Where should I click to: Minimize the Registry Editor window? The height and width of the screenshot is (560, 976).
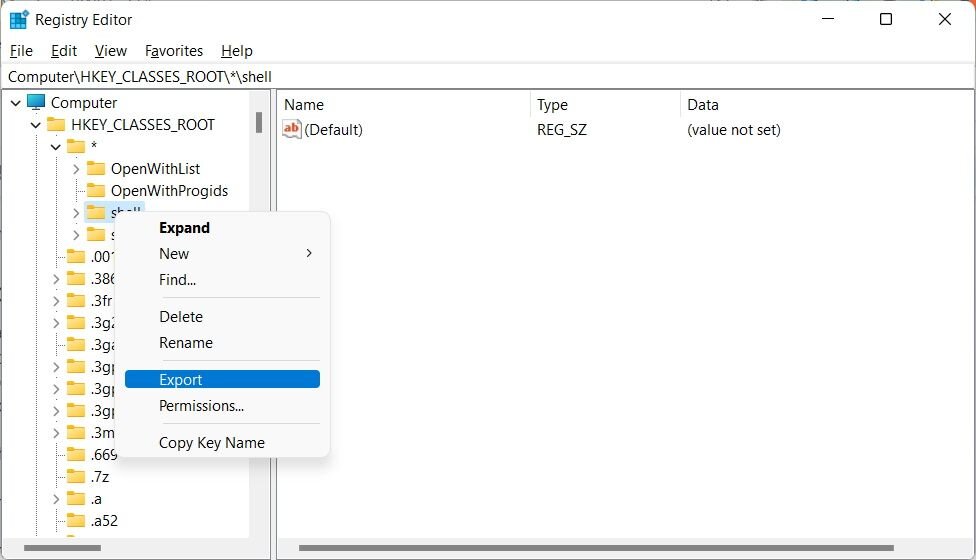[828, 19]
